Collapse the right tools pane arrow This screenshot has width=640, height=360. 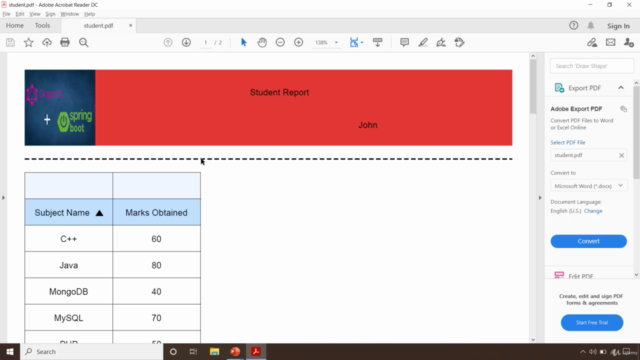[x=540, y=198]
